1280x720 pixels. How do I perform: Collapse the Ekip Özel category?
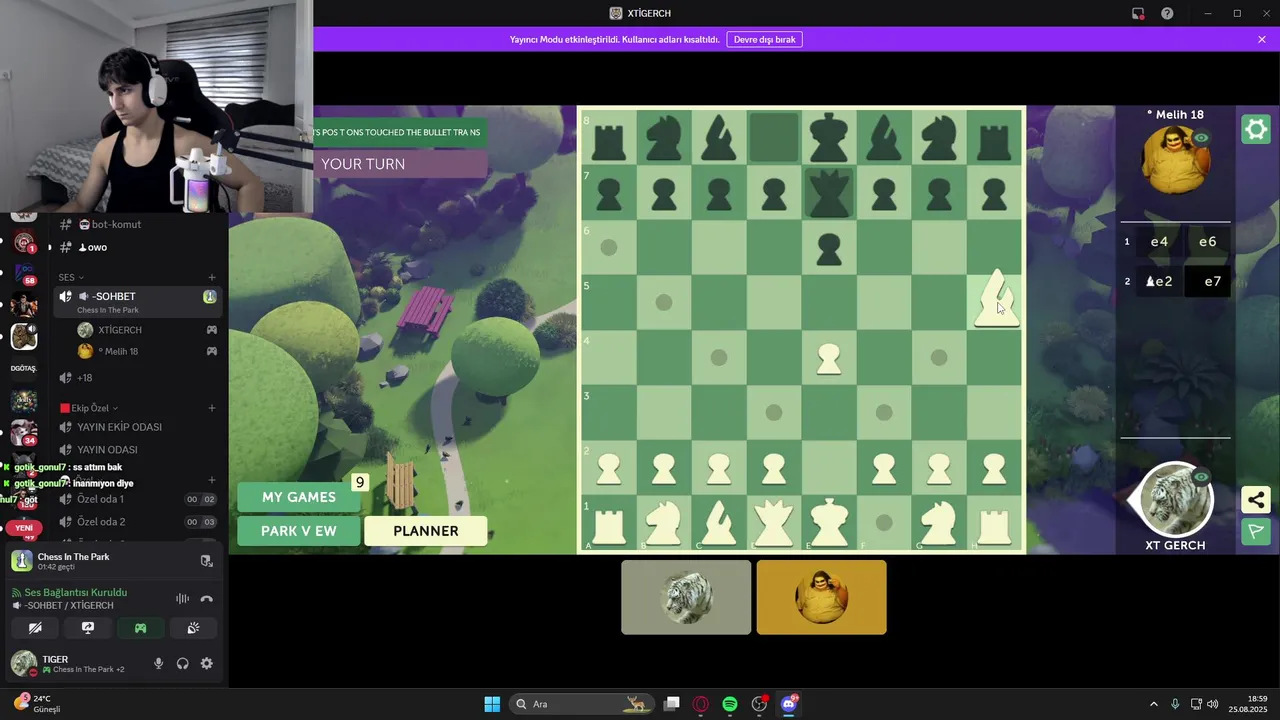89,408
